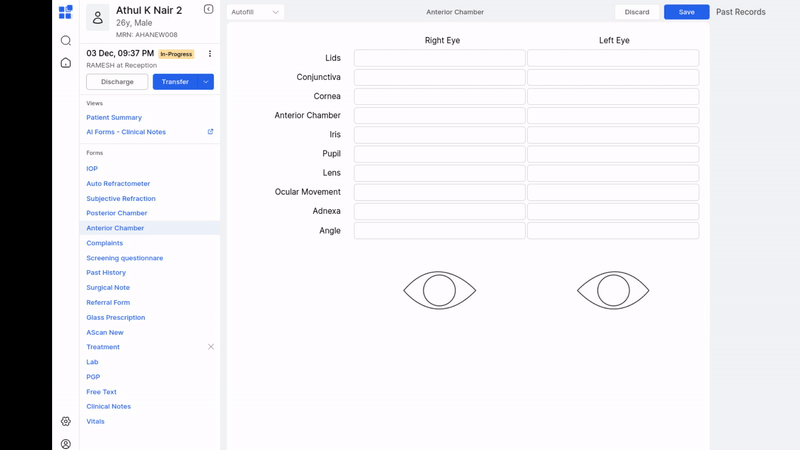Open visit options three-dot menu
This screenshot has height=450, width=800.
click(210, 54)
